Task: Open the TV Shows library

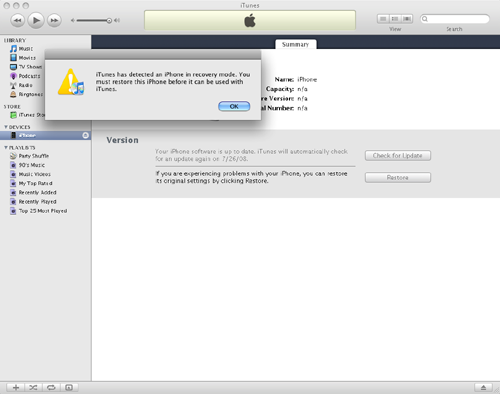Action: 26,67
